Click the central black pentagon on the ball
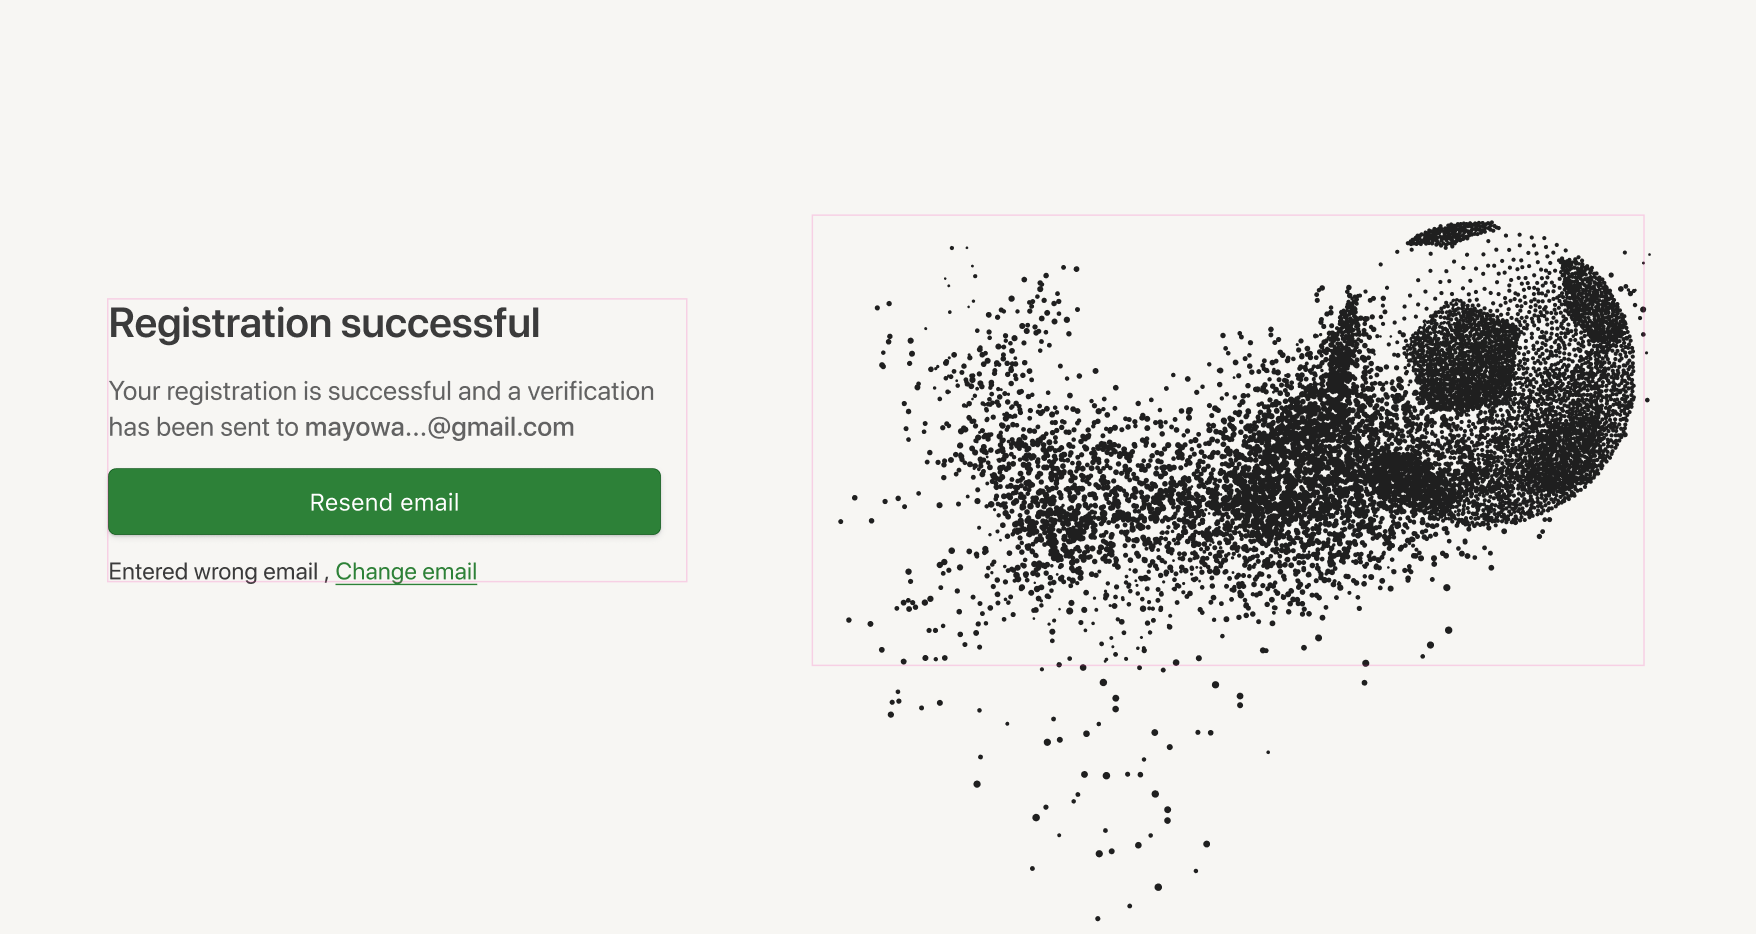Image resolution: width=1756 pixels, height=934 pixels. (x=1462, y=356)
